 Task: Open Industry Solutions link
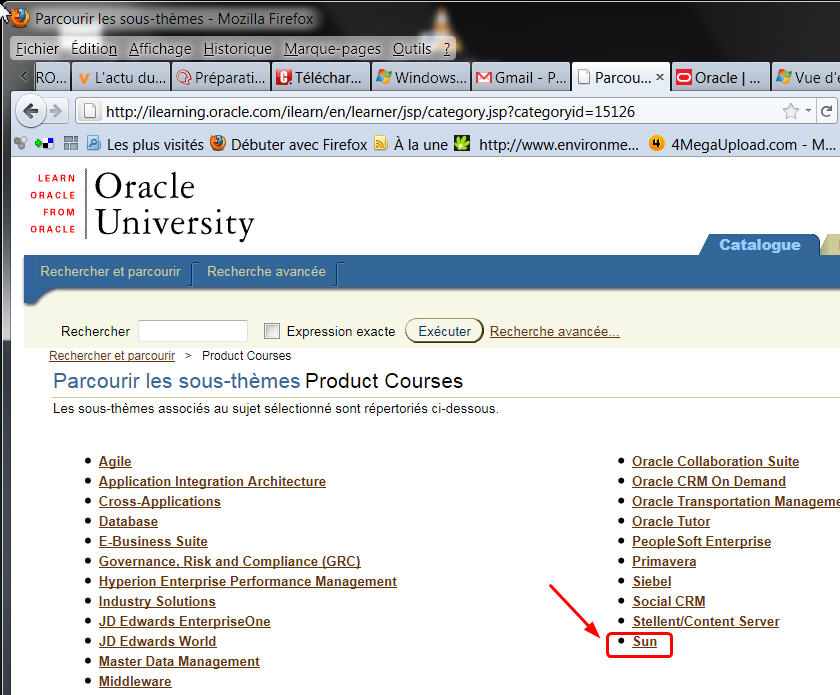(x=157, y=601)
